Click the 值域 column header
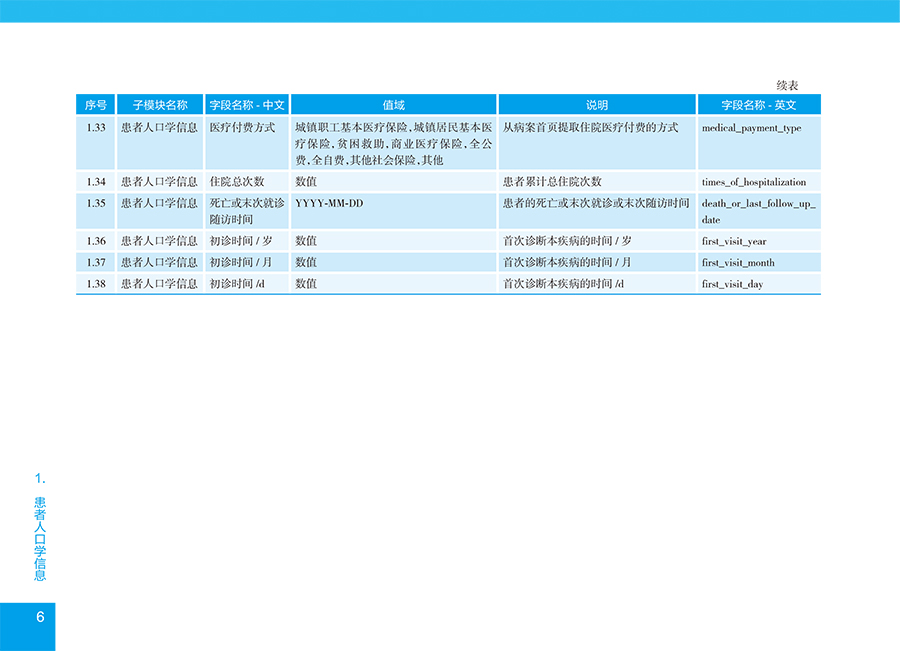Viewport: 900px width, 651px height. tap(394, 105)
